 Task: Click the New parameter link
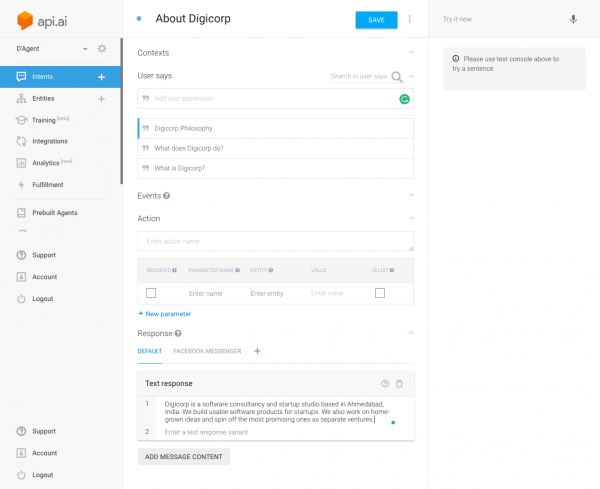point(165,314)
